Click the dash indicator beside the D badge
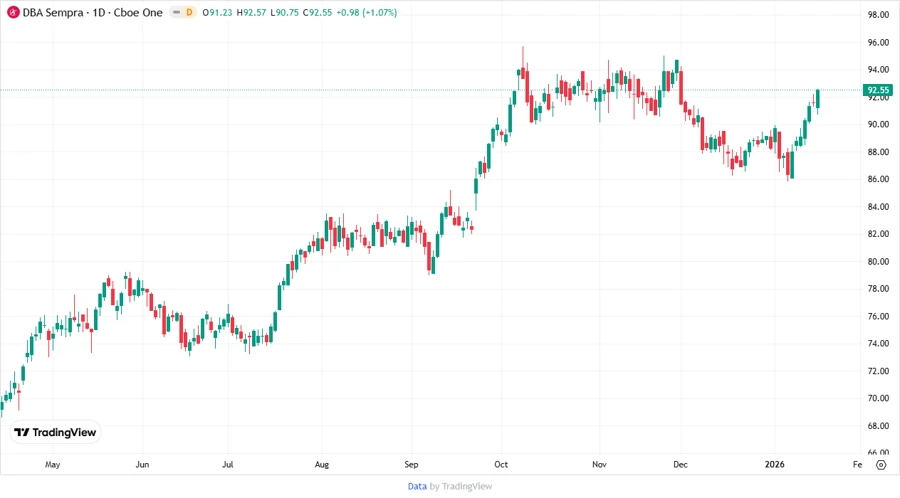900x498 pixels. (176, 12)
